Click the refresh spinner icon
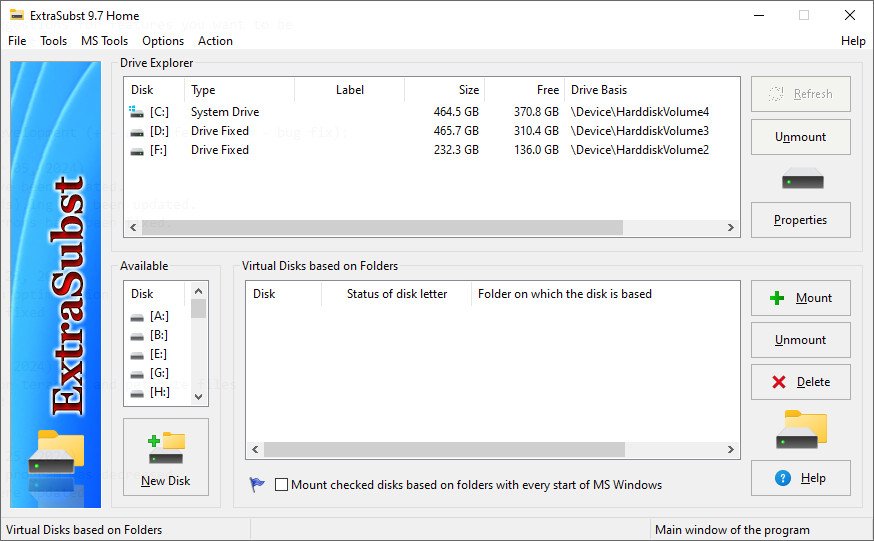This screenshot has height=541, width=874. pos(776,94)
